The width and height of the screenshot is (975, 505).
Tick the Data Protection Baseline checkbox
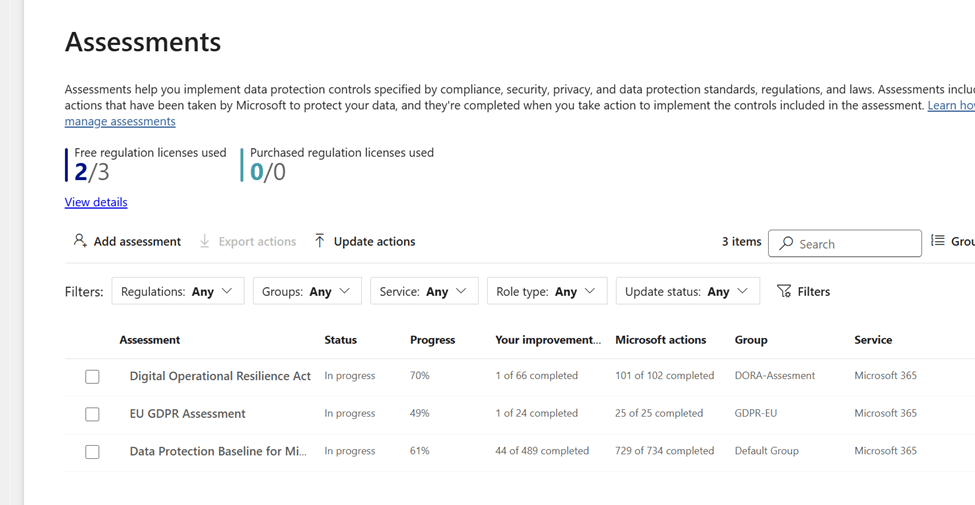pos(92,452)
